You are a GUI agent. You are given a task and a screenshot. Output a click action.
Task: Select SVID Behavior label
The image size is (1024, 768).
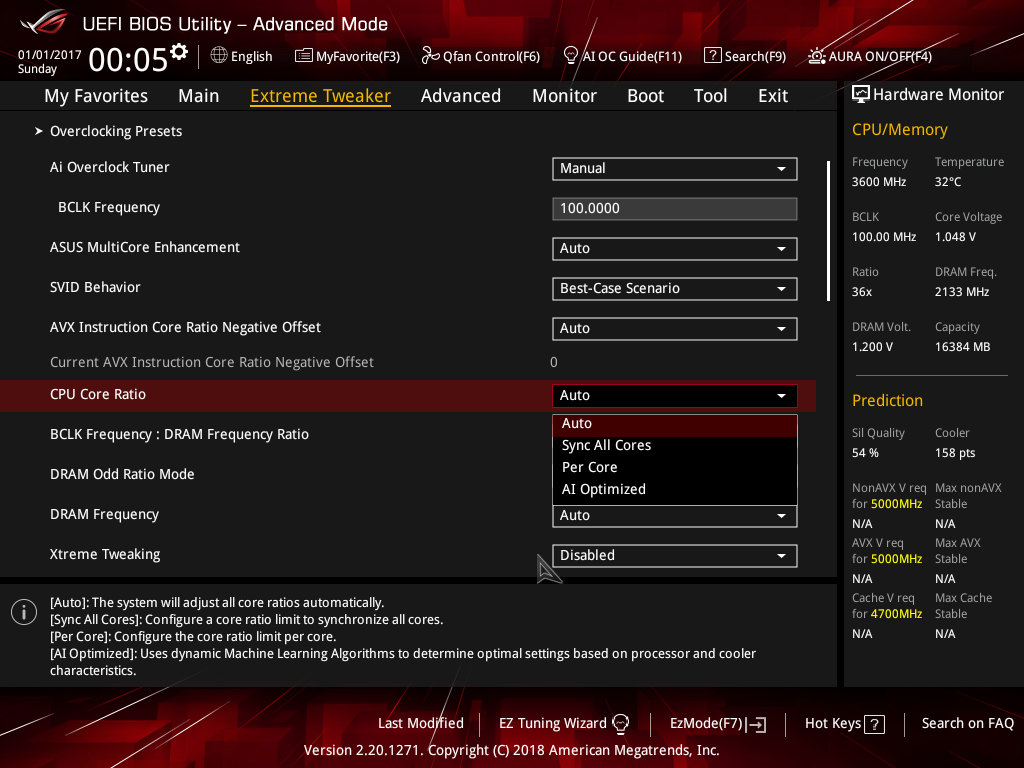[95, 287]
